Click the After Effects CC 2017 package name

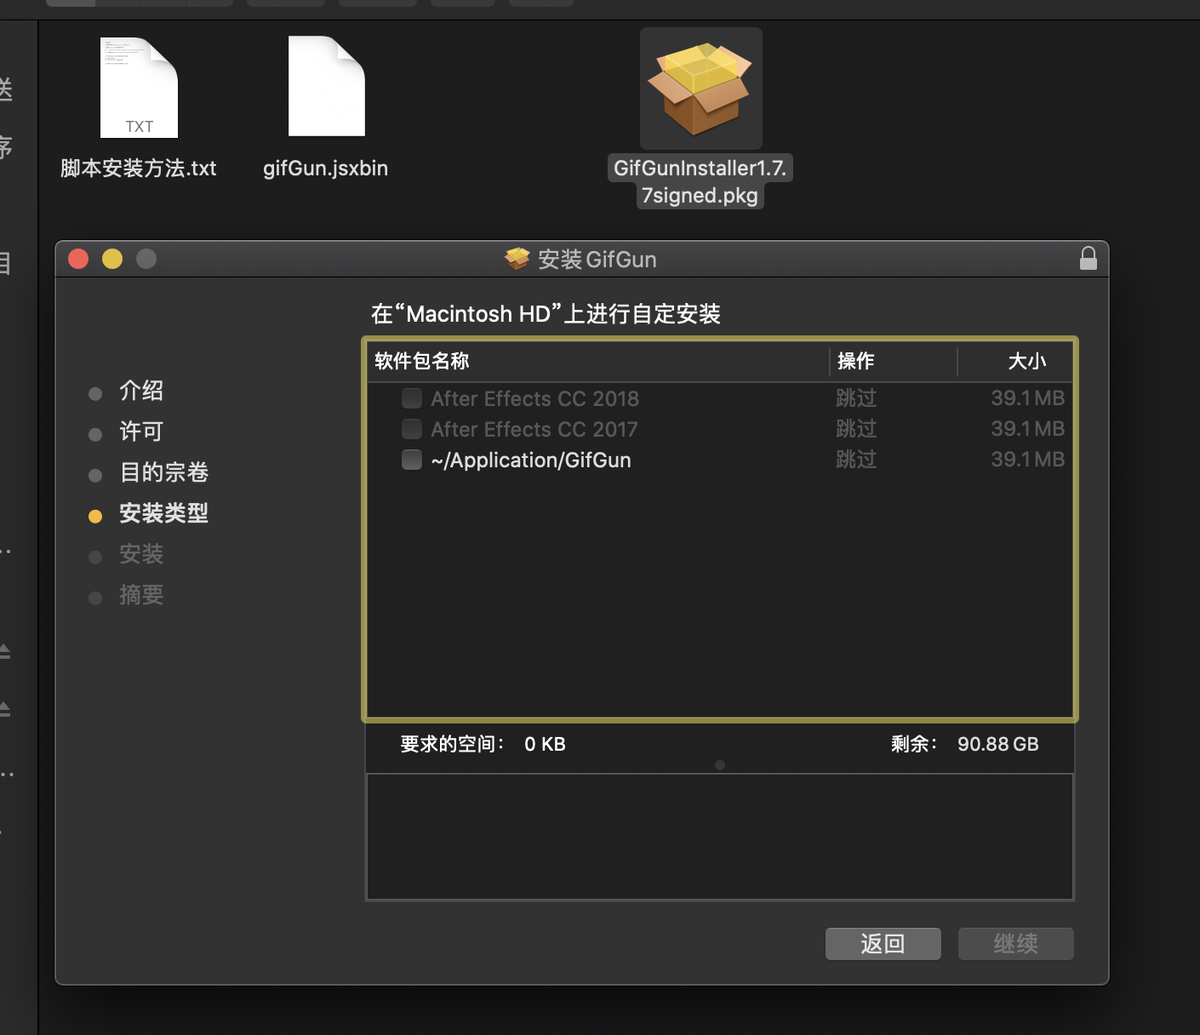(x=535, y=429)
